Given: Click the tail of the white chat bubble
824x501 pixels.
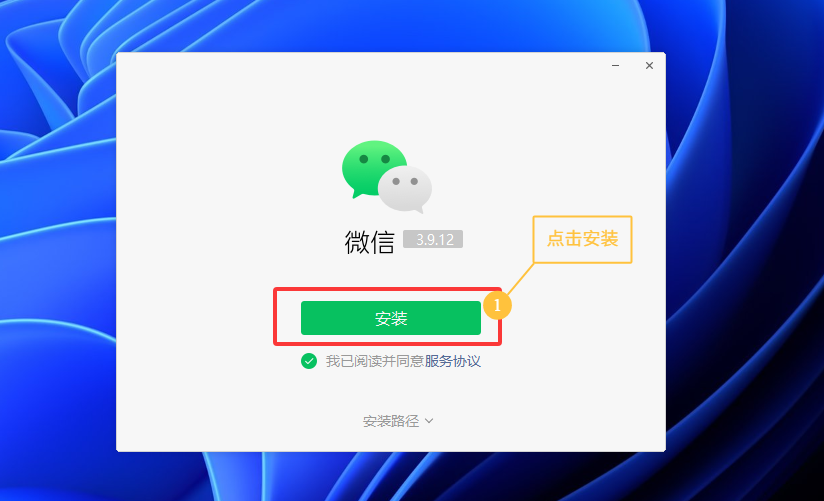Looking at the screenshot, I should coord(419,210).
